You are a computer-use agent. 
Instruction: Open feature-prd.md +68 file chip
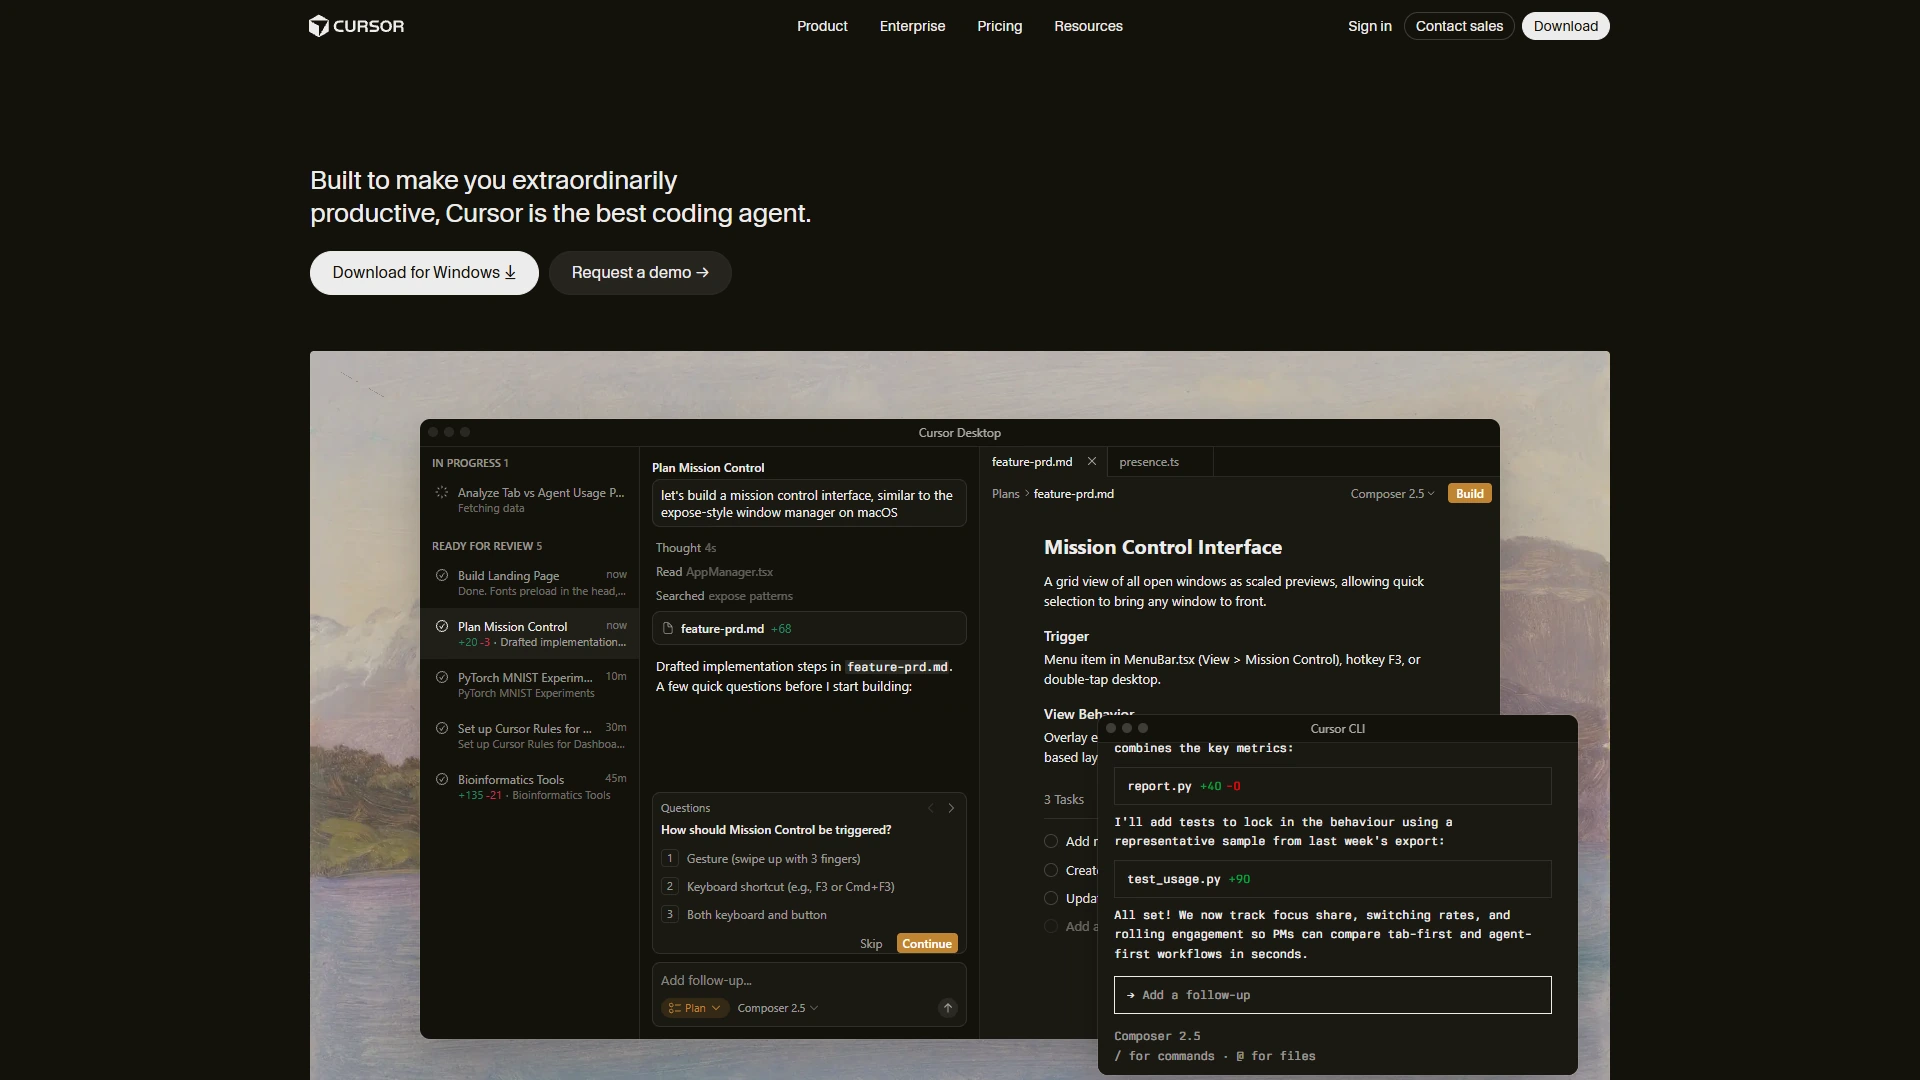pos(809,629)
